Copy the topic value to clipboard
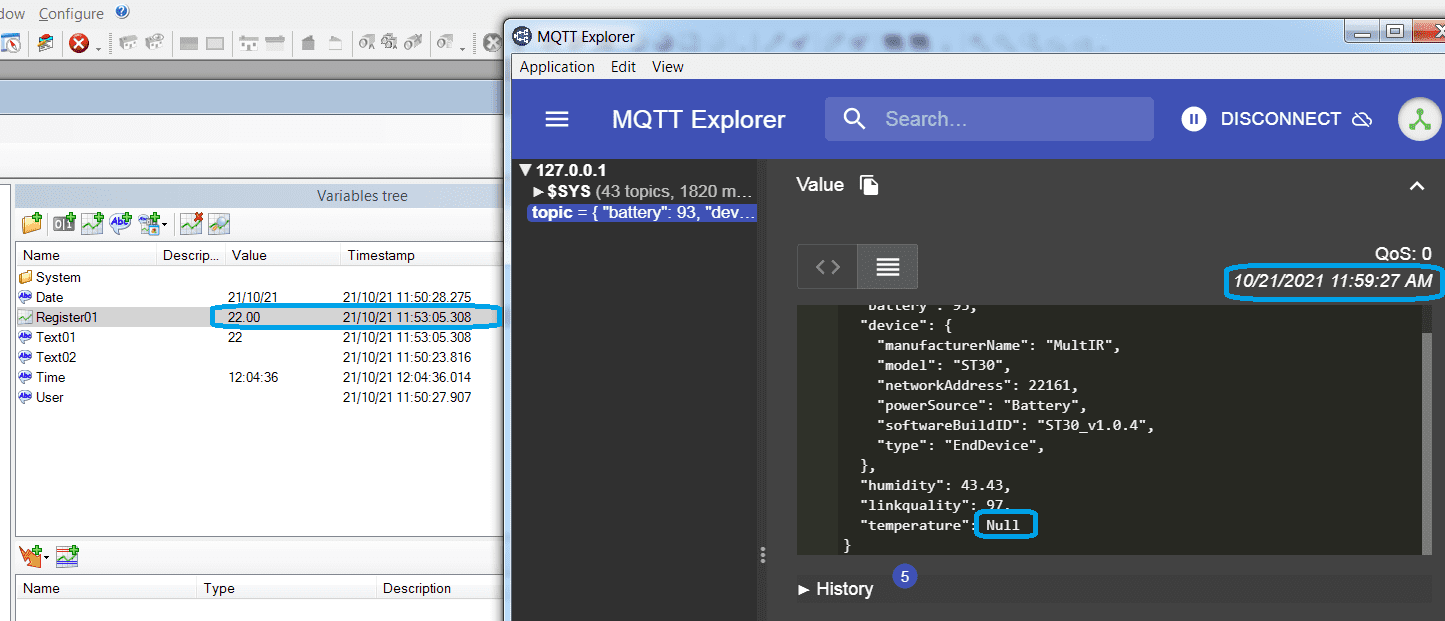 (869, 185)
